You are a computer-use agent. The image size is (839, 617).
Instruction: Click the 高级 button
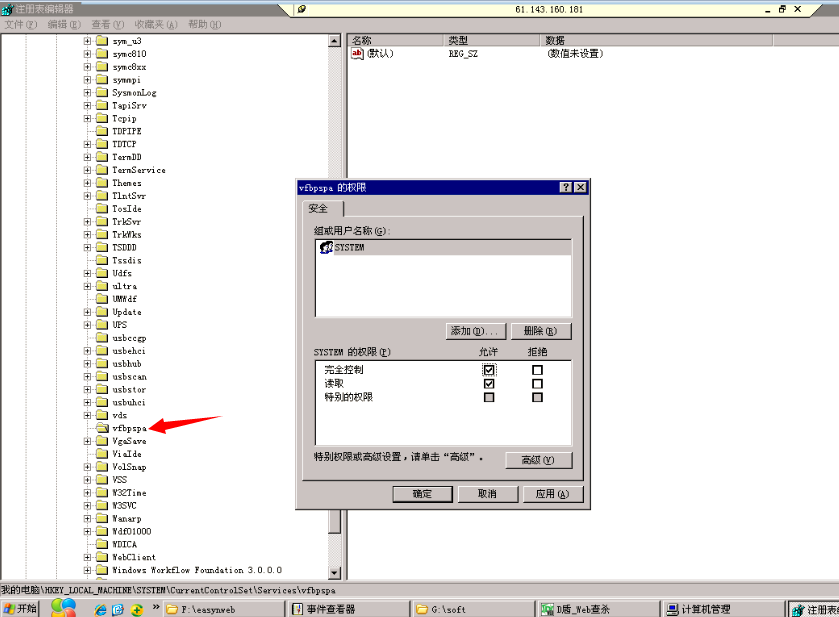[539, 460]
